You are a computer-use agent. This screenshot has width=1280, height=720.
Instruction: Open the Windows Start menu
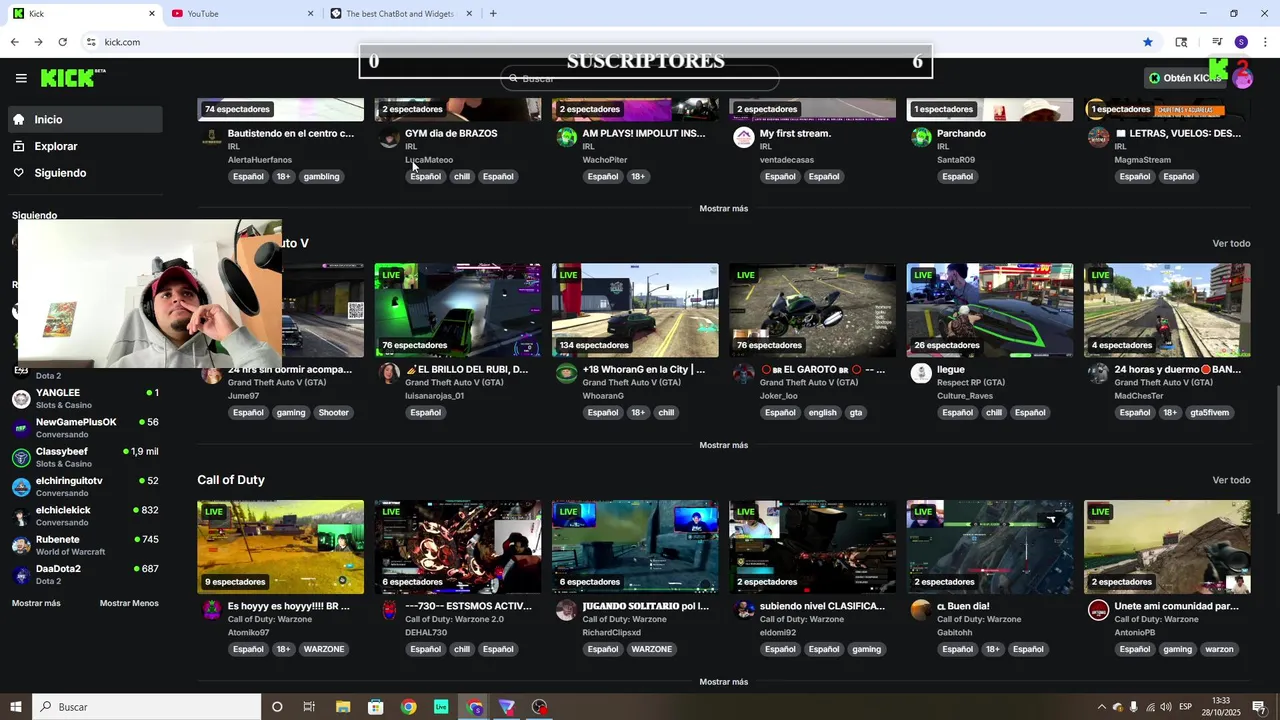[x=16, y=707]
